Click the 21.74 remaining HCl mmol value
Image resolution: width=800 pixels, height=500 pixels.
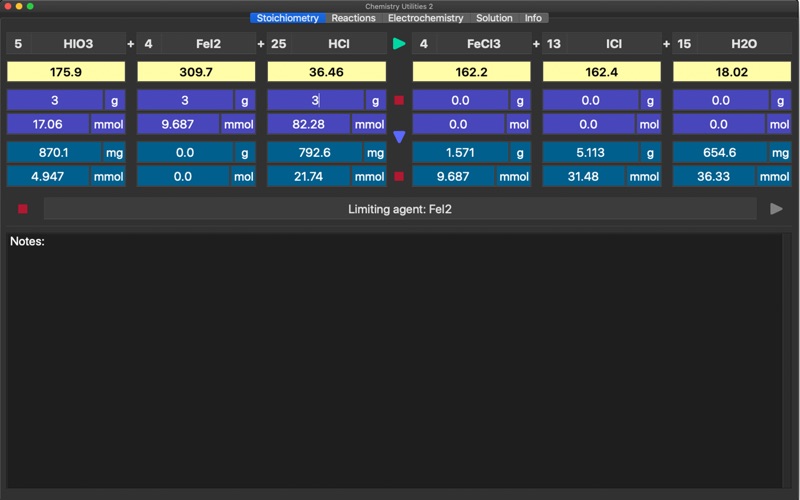click(309, 177)
